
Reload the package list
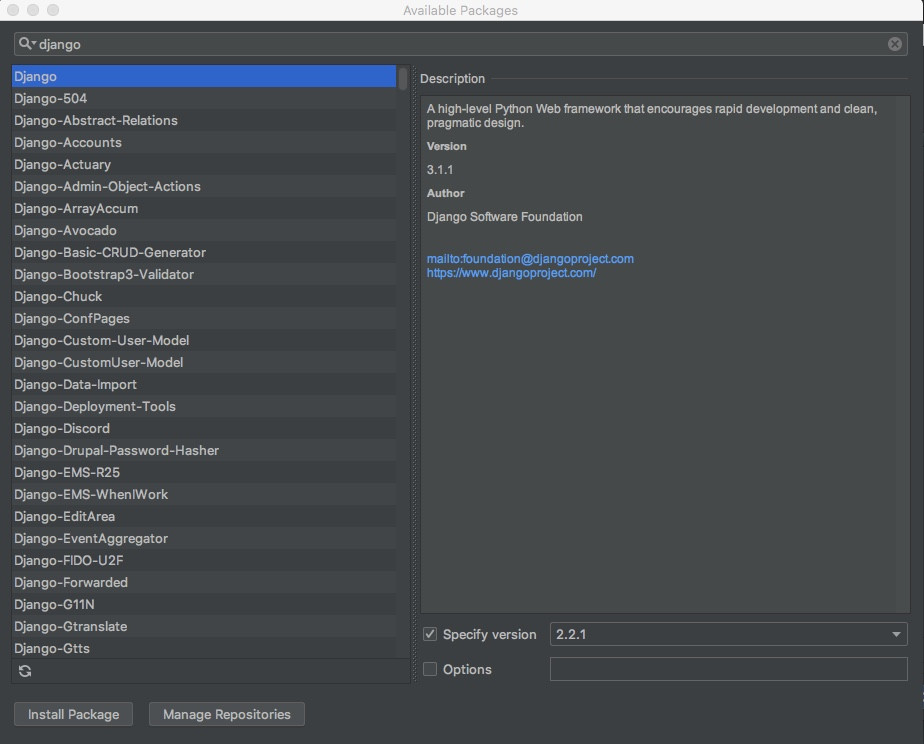25,671
